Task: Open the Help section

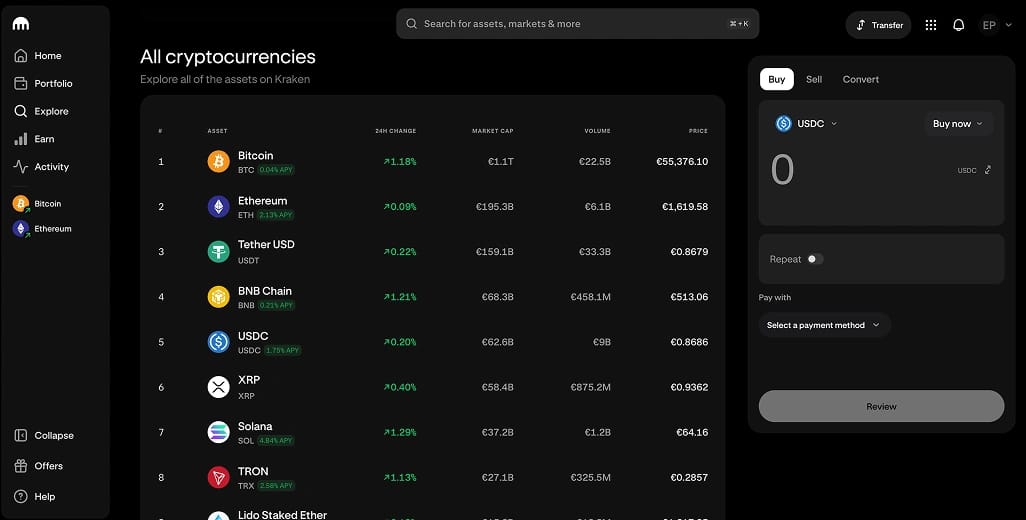Action: pyautogui.click(x=35, y=496)
